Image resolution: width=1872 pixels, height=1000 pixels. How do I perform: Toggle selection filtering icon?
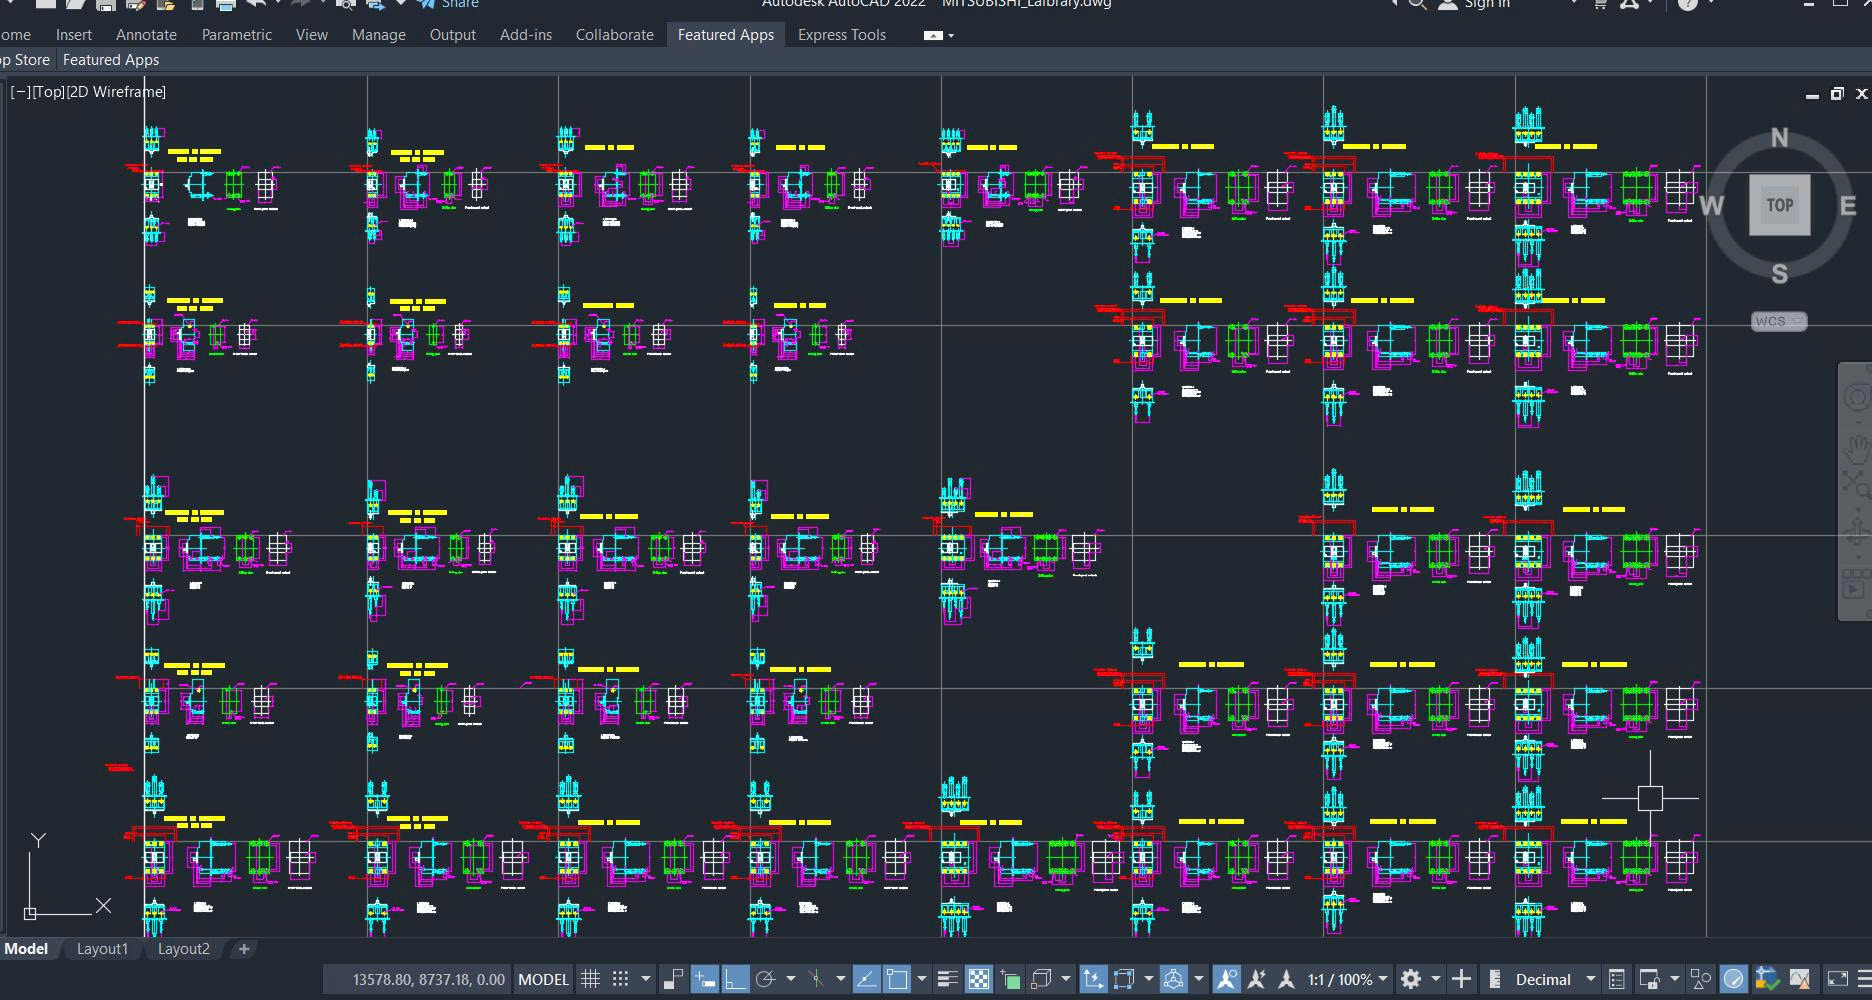(1124, 979)
